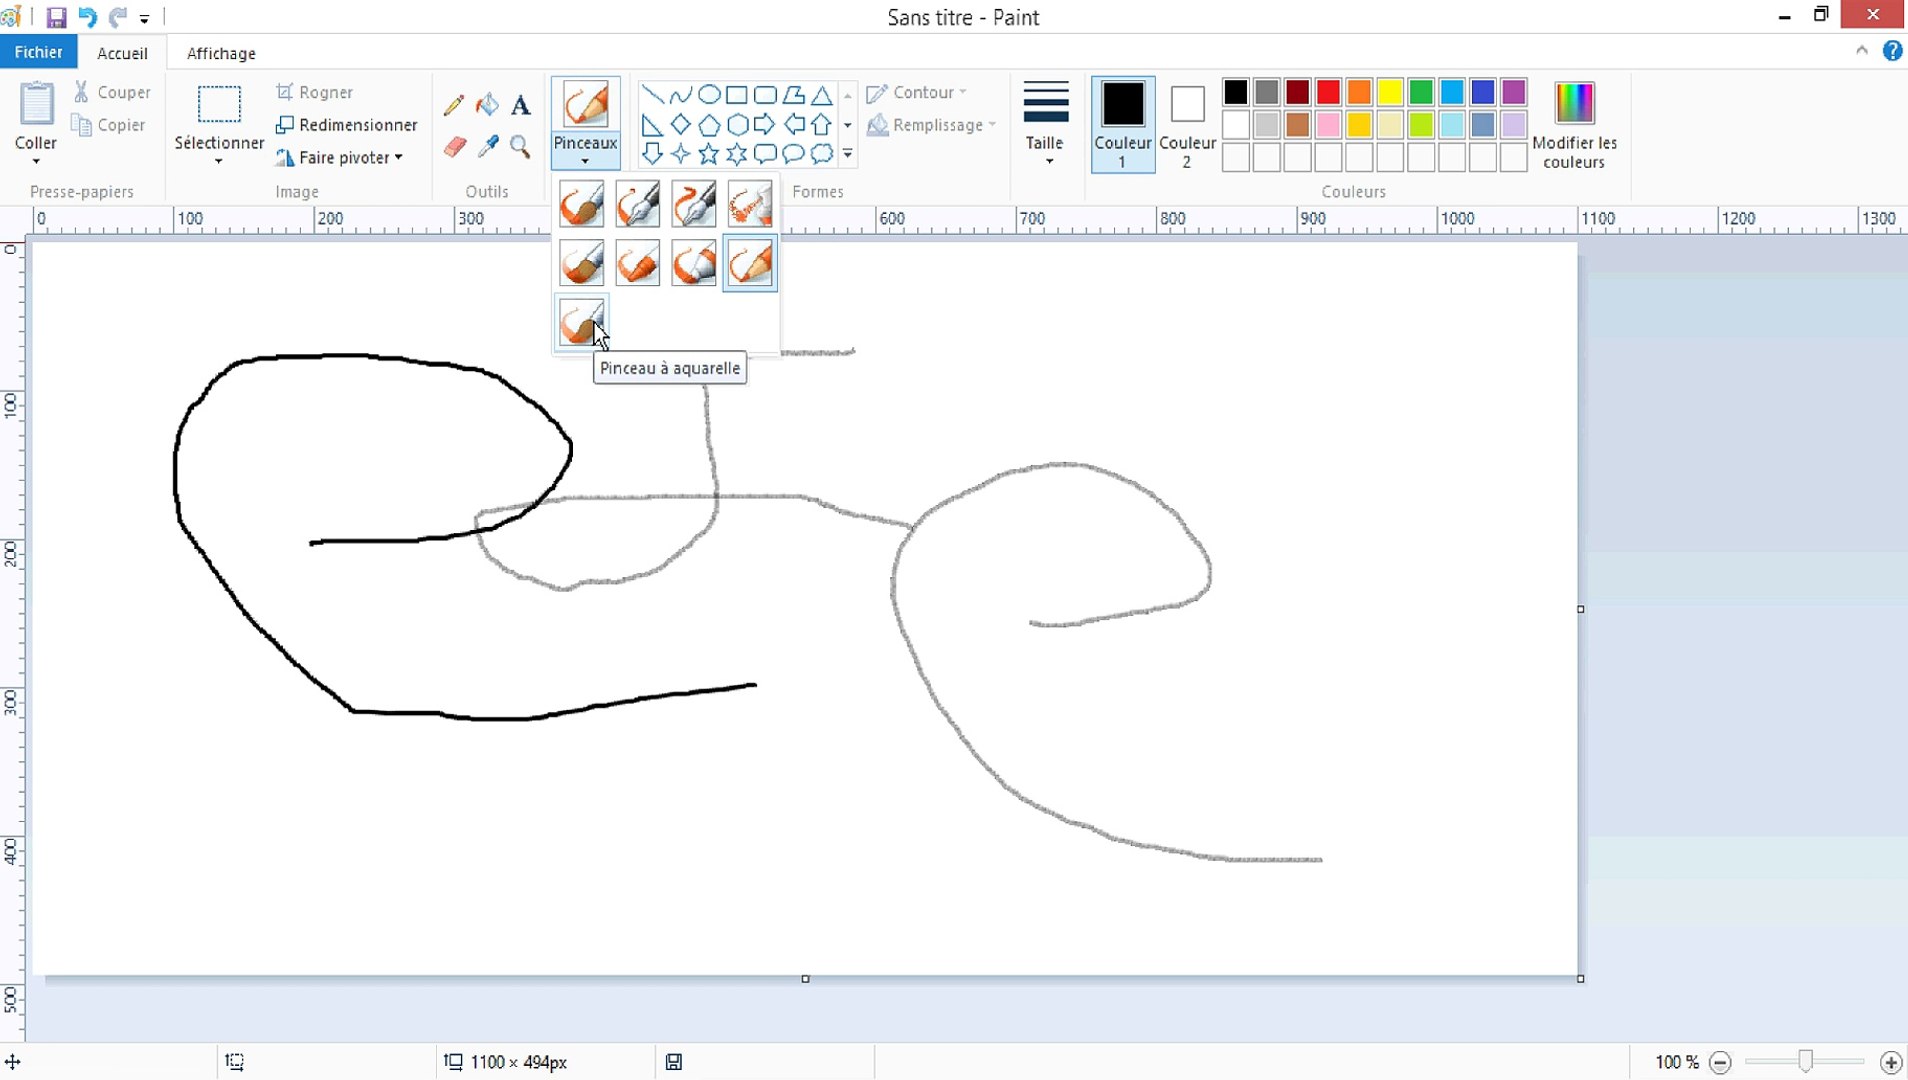Image resolution: width=1908 pixels, height=1080 pixels.
Task: Open the Contour dropdown
Action: 917,92
